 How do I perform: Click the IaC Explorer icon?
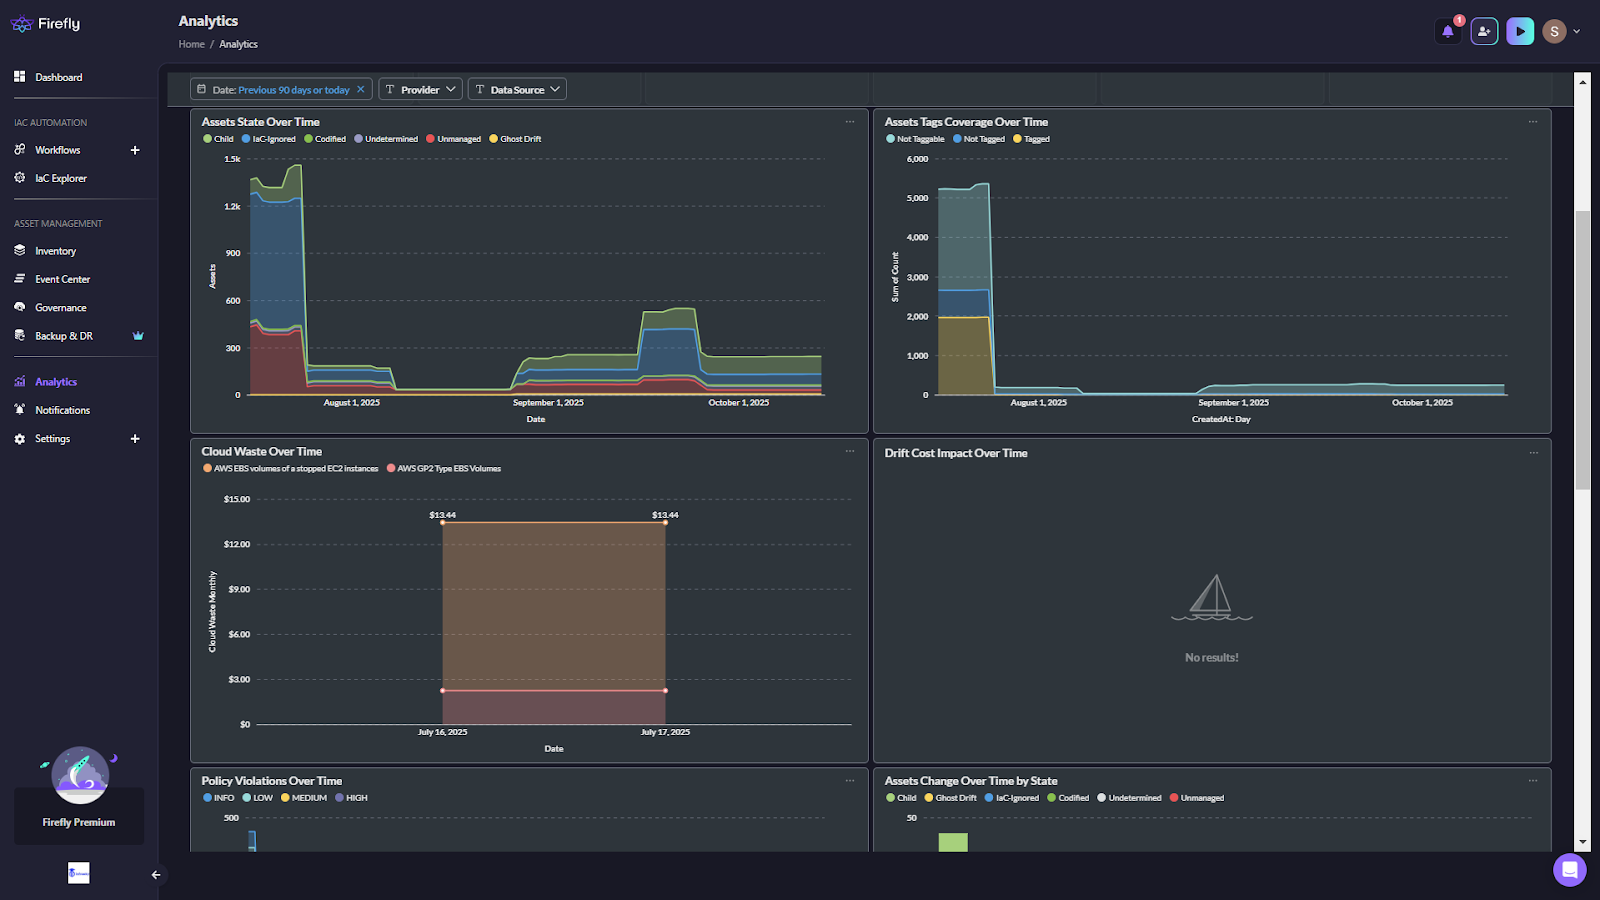tap(19, 177)
